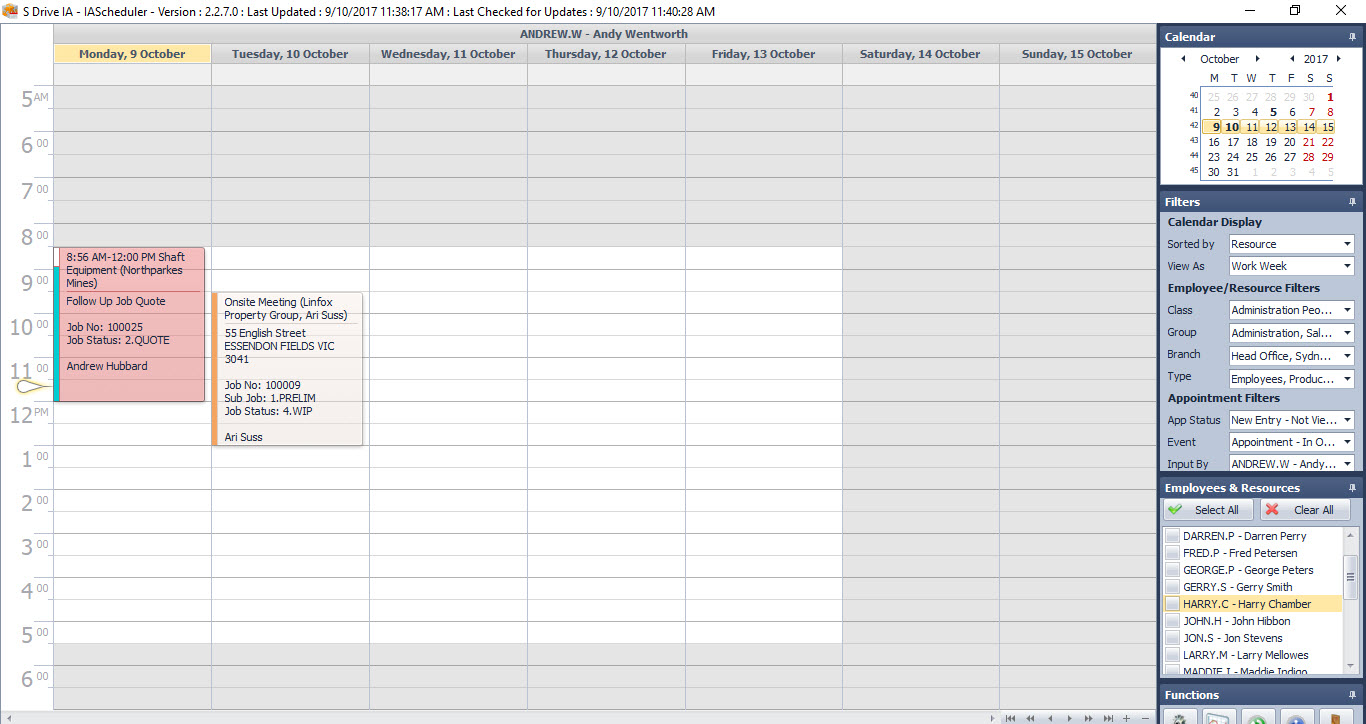Select the Thursday, 12 October column header
The image size is (1366, 724).
606,54
